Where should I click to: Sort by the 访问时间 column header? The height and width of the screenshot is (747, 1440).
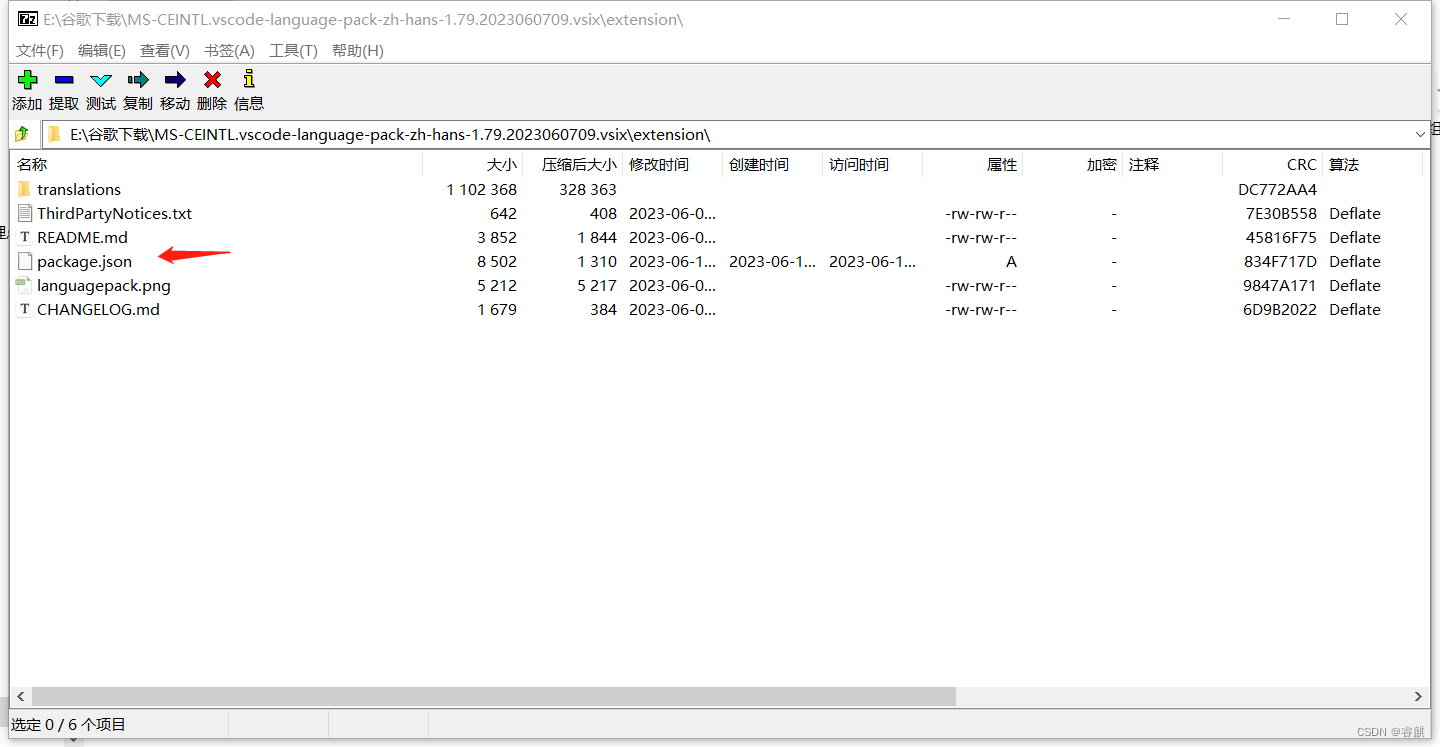click(872, 164)
